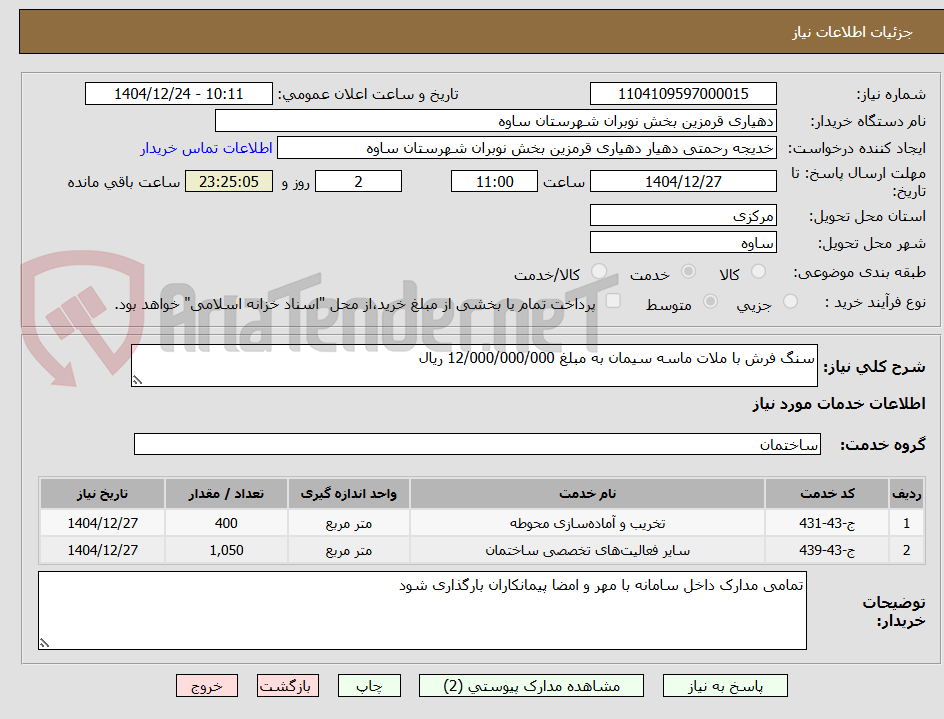Image resolution: width=944 pixels, height=719 pixels.
Task: Click the بازگشت back button
Action: [x=288, y=686]
